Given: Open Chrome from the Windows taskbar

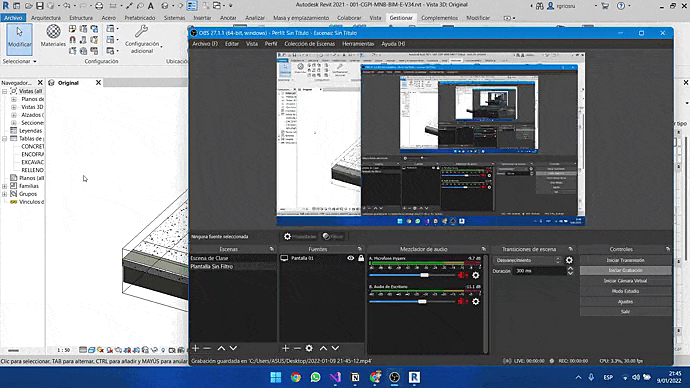Looking at the screenshot, I should pyautogui.click(x=296, y=377).
